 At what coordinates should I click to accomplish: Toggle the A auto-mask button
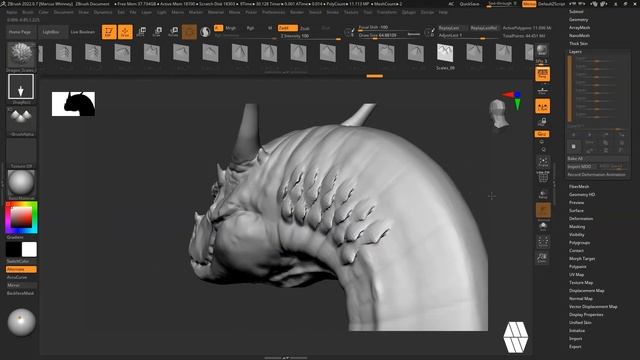click(x=218, y=28)
